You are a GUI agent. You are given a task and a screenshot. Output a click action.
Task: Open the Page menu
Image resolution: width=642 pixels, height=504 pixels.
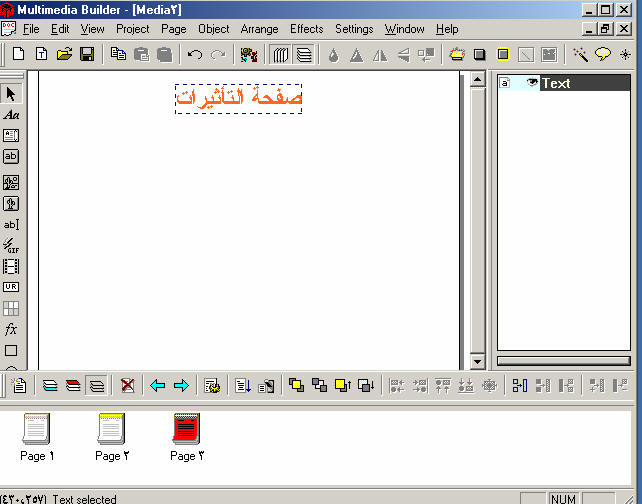click(x=174, y=29)
